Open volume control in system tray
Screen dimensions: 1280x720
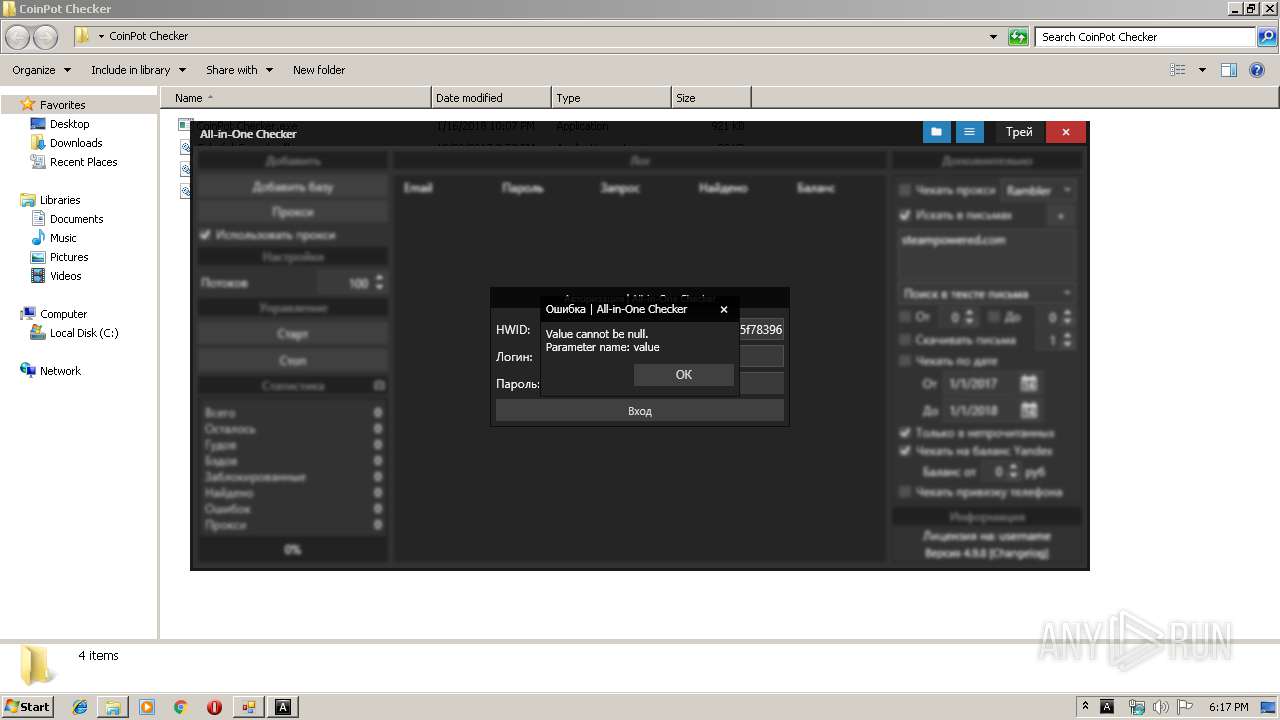click(x=1163, y=707)
